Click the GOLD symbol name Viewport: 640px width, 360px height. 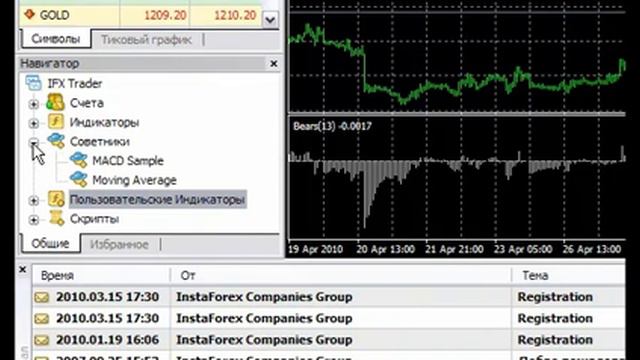click(54, 16)
